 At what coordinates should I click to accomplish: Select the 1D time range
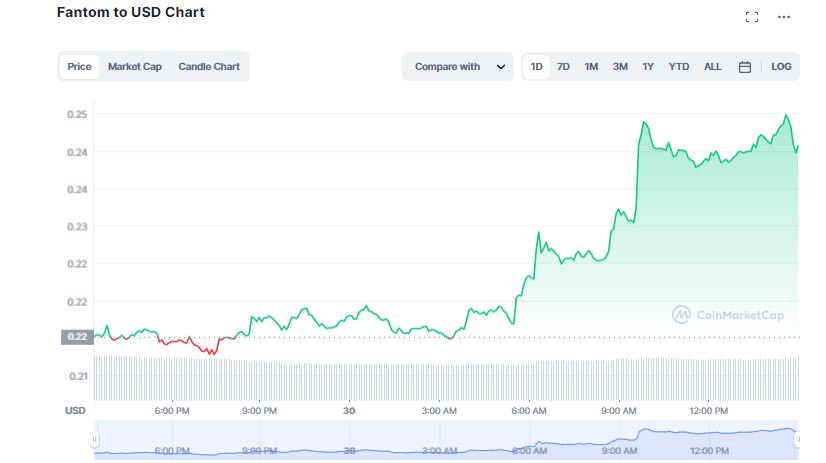point(536,67)
